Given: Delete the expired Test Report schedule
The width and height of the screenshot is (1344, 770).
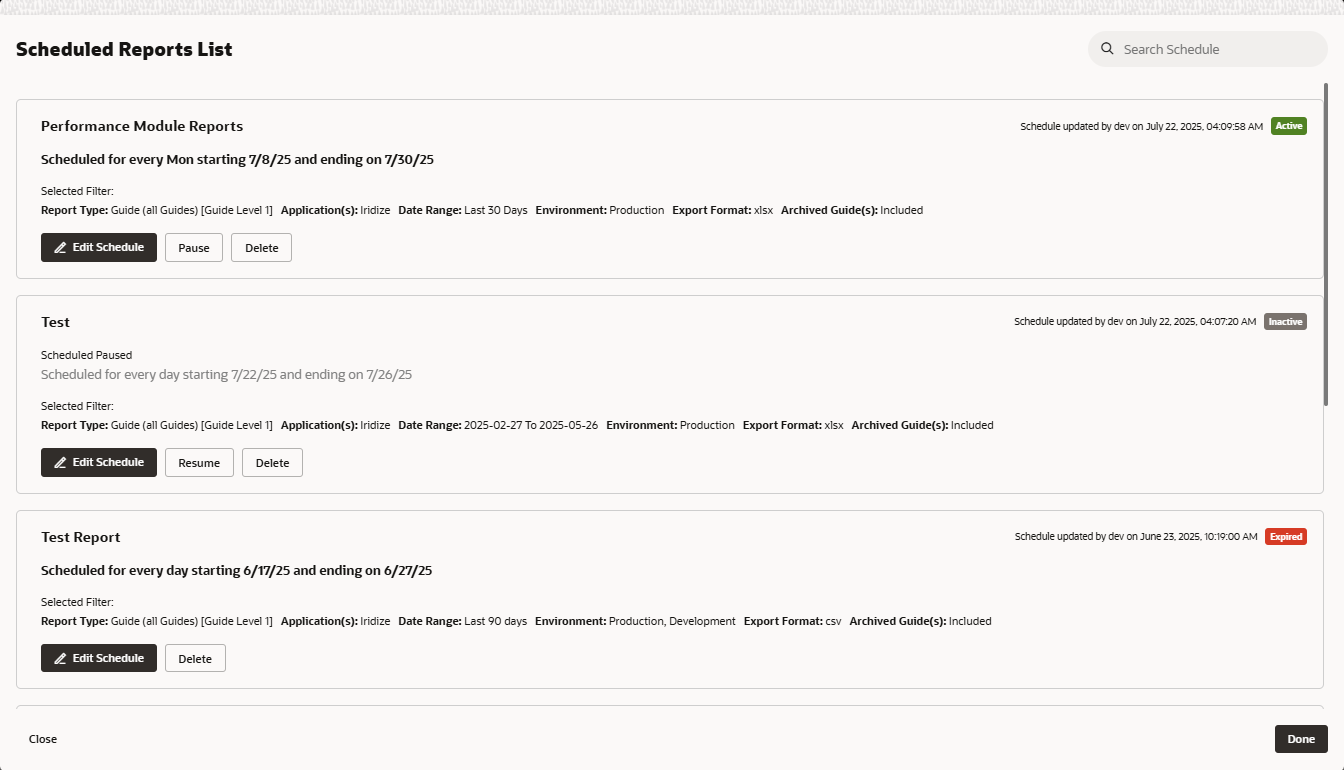Looking at the screenshot, I should pos(195,659).
